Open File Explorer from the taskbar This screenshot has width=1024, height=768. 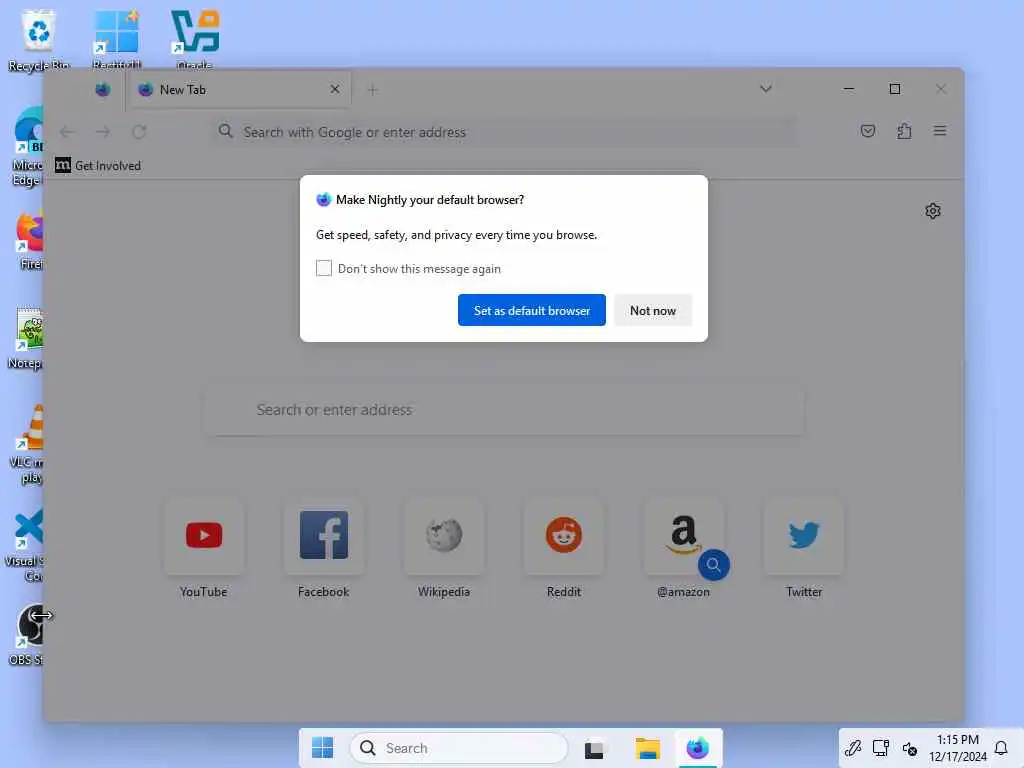(x=647, y=748)
